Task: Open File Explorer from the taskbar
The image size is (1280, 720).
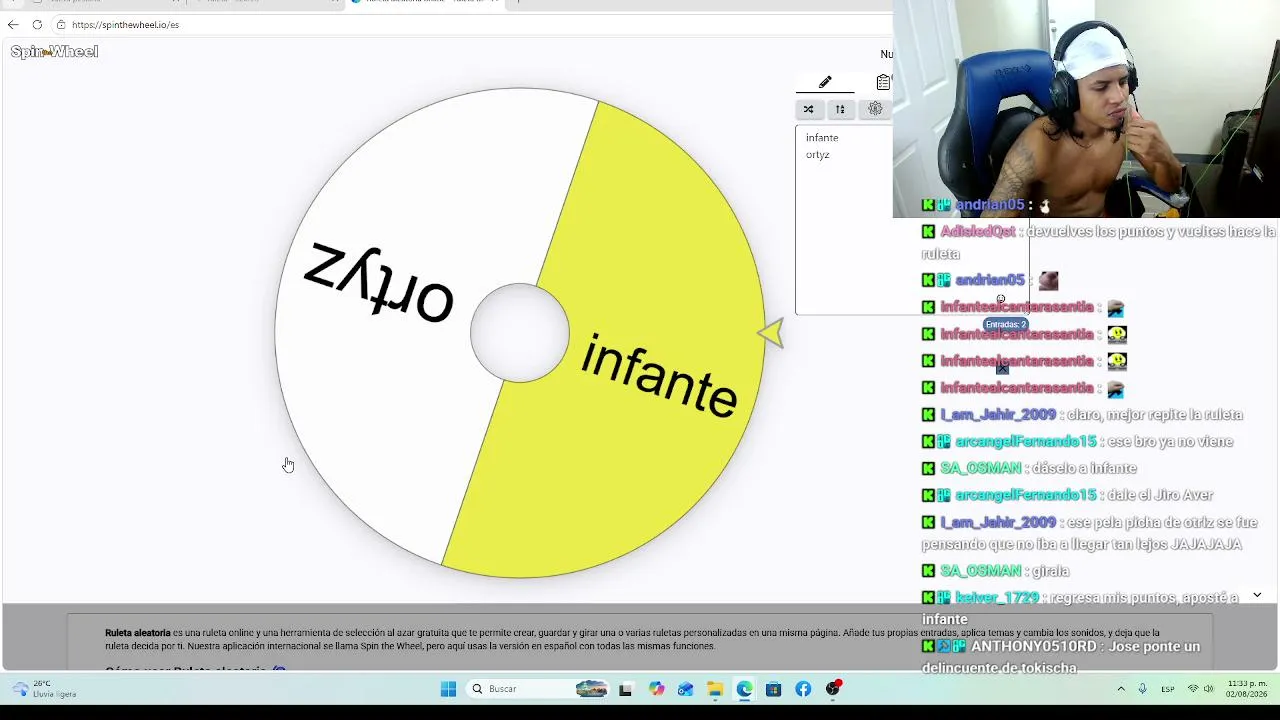Action: click(715, 689)
